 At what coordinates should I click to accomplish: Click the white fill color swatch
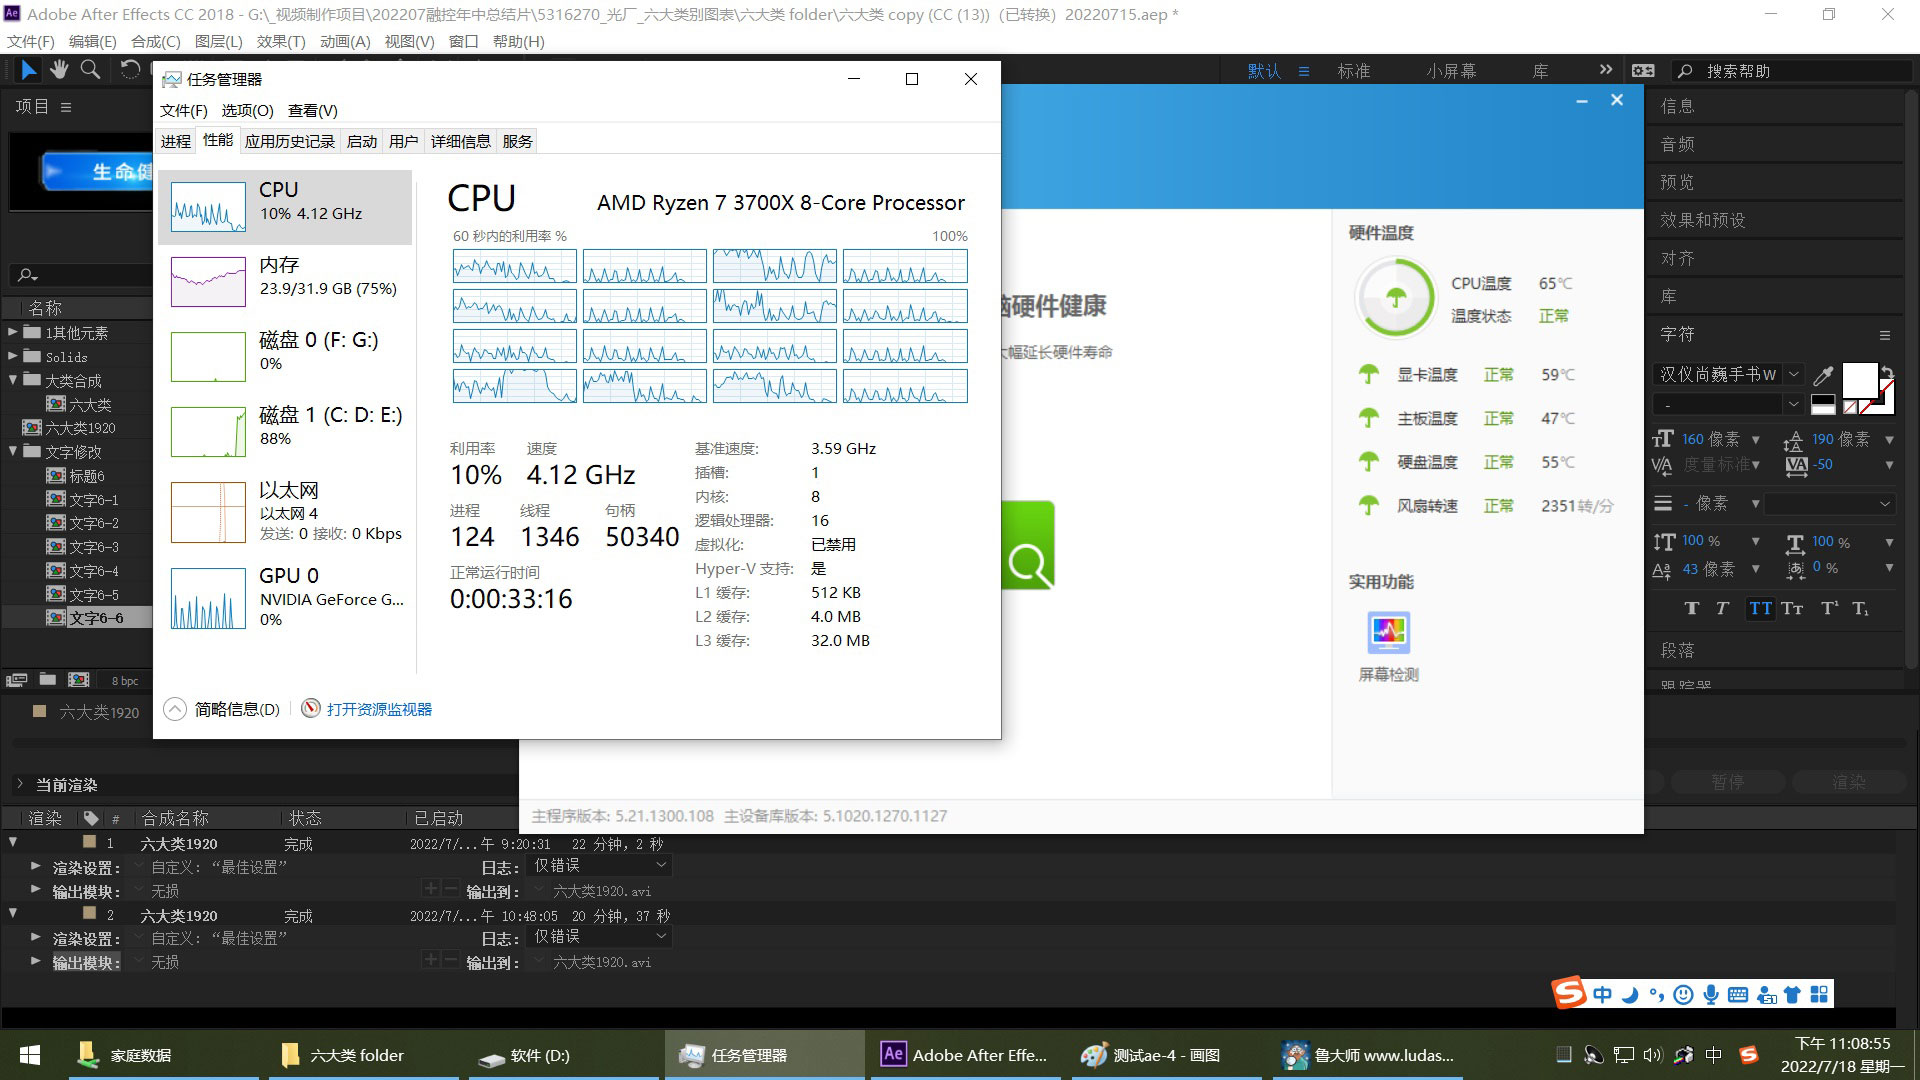pyautogui.click(x=1859, y=380)
